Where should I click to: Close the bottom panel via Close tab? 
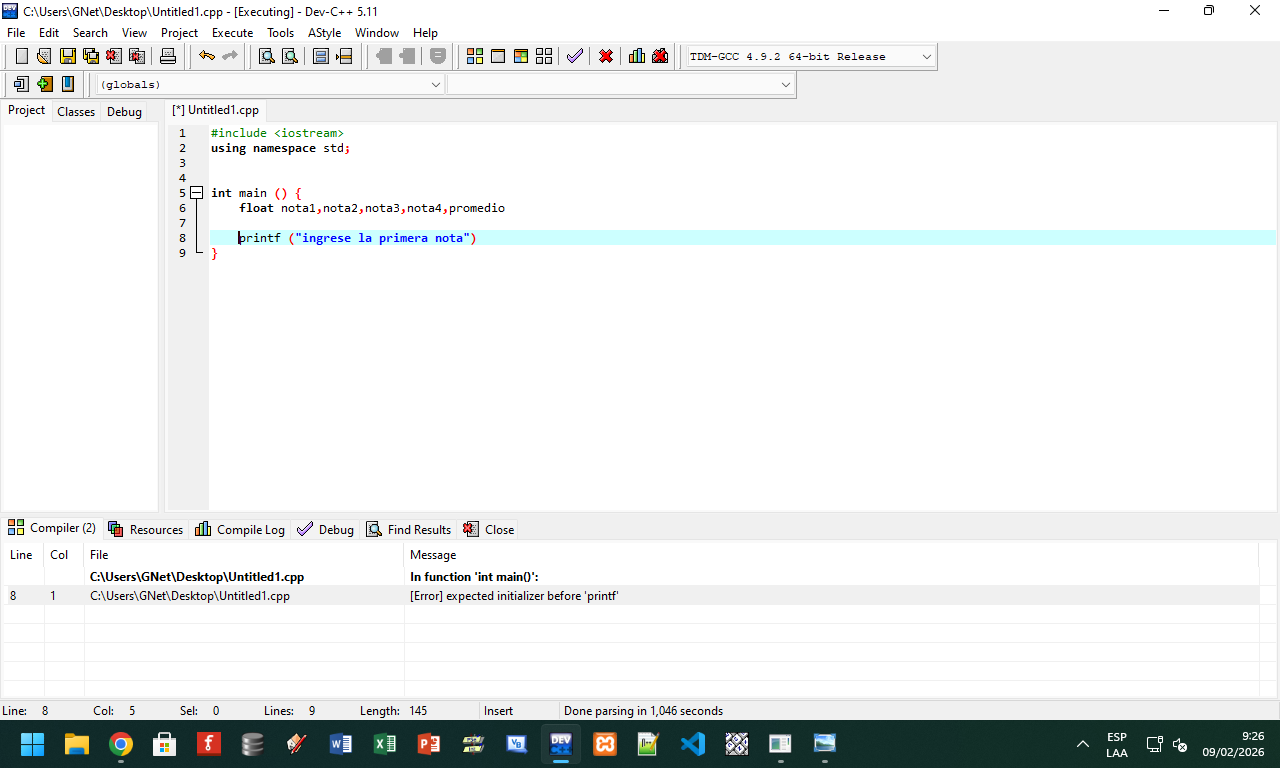(489, 530)
